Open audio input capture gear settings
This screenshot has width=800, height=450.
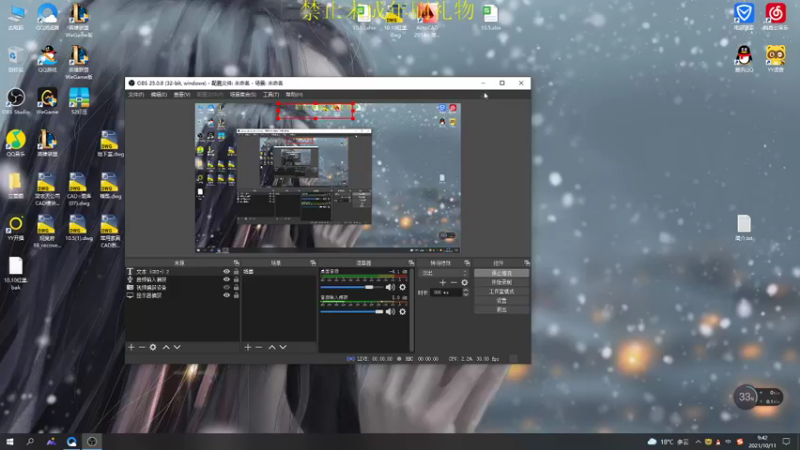(x=403, y=311)
